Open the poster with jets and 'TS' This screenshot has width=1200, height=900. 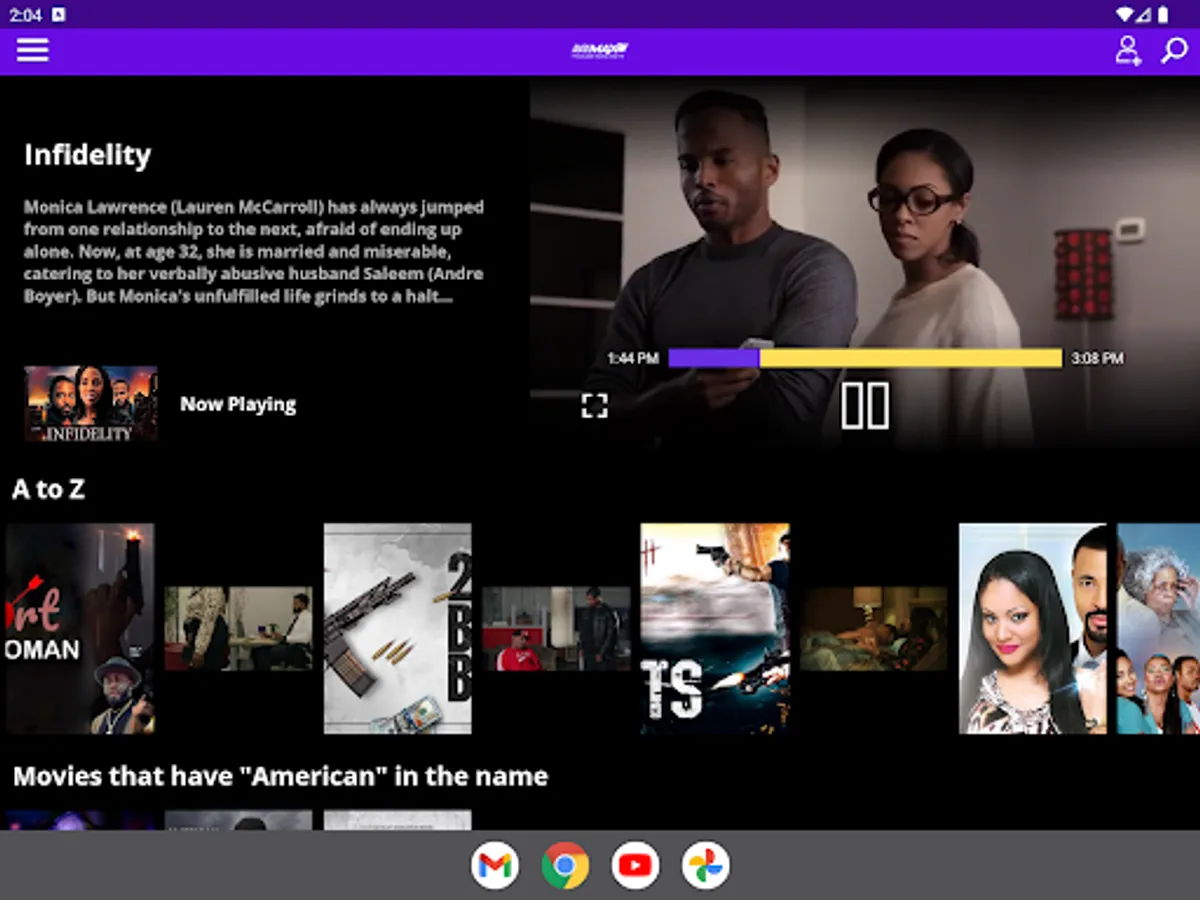(715, 629)
